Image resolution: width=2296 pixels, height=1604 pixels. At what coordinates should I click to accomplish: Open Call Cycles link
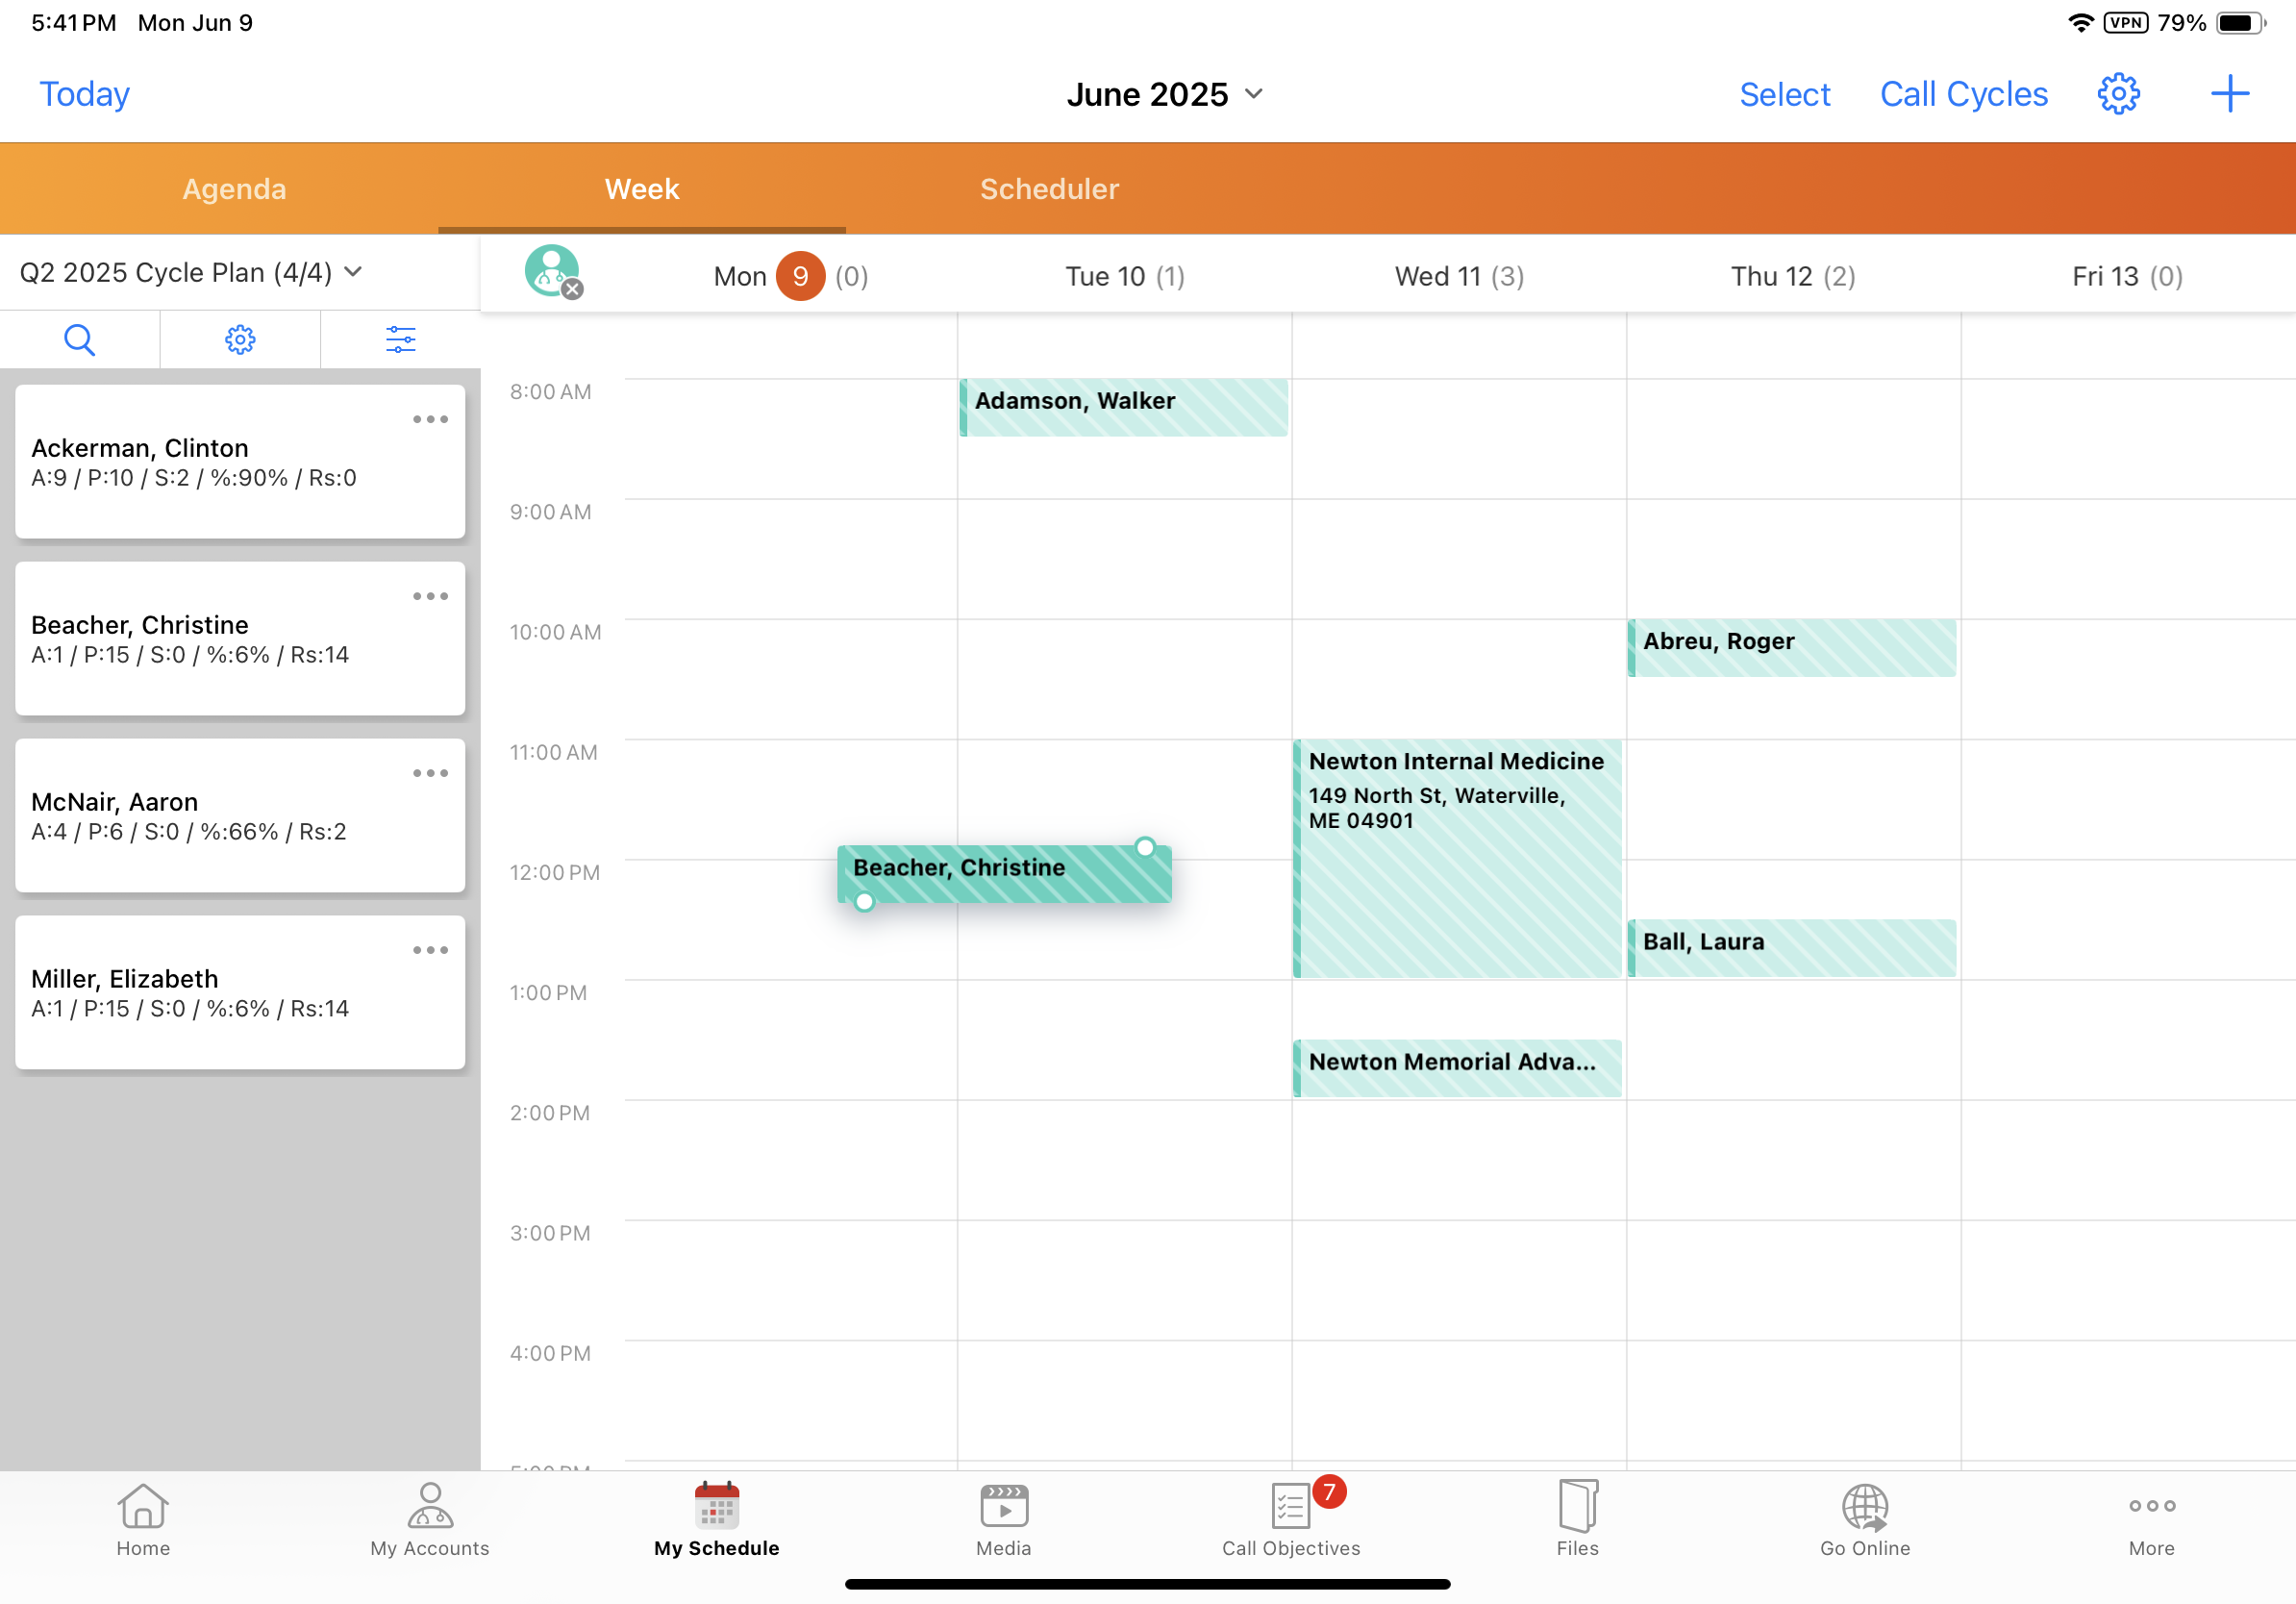1963,94
